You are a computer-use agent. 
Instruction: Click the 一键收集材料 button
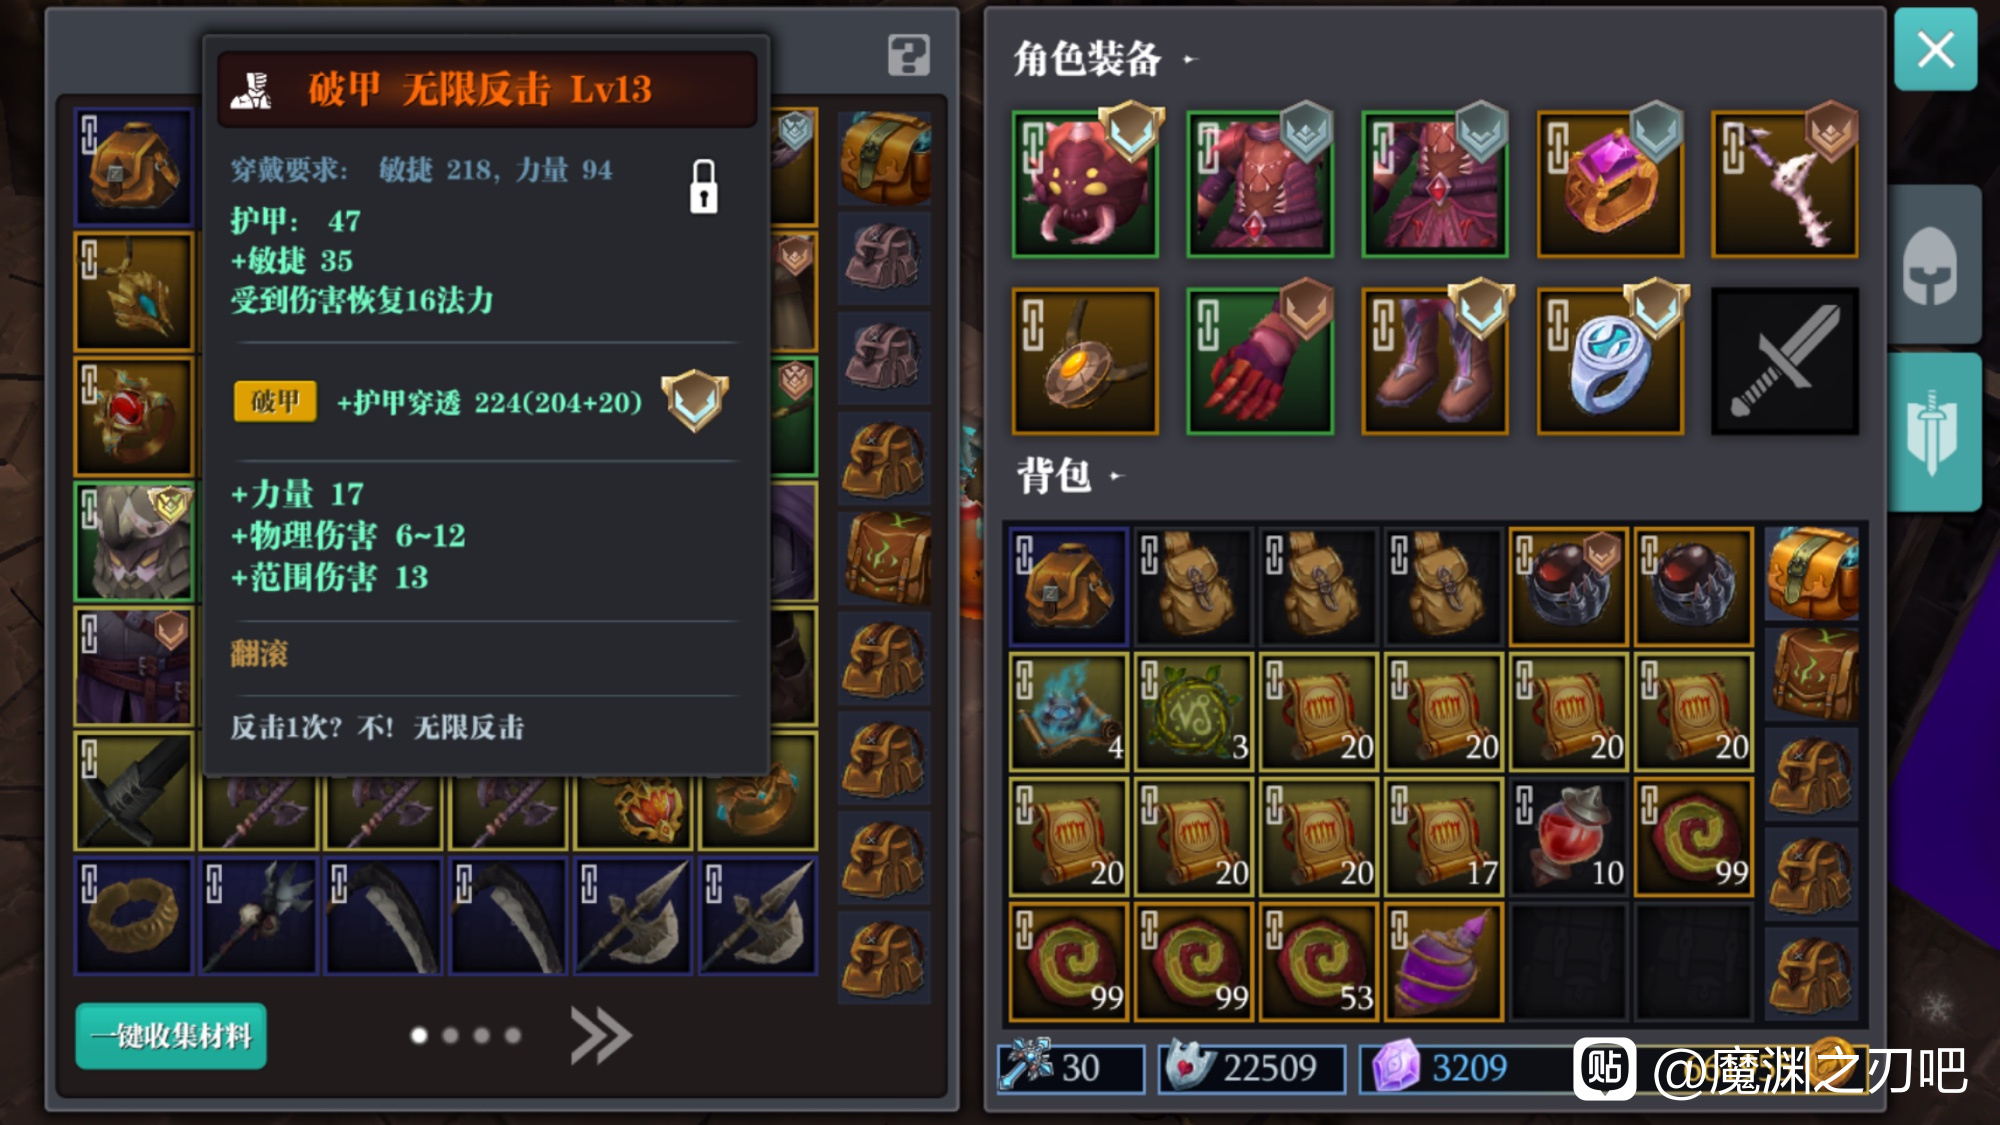[x=171, y=1036]
